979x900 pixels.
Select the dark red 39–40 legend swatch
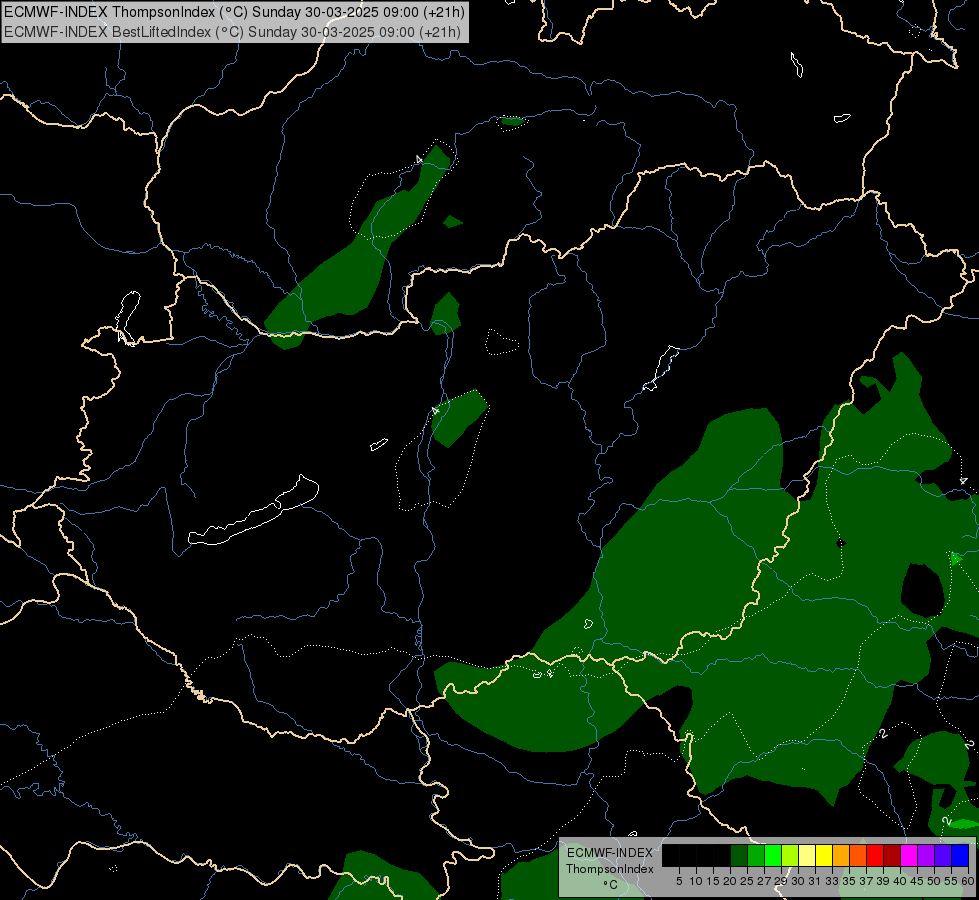point(892,855)
